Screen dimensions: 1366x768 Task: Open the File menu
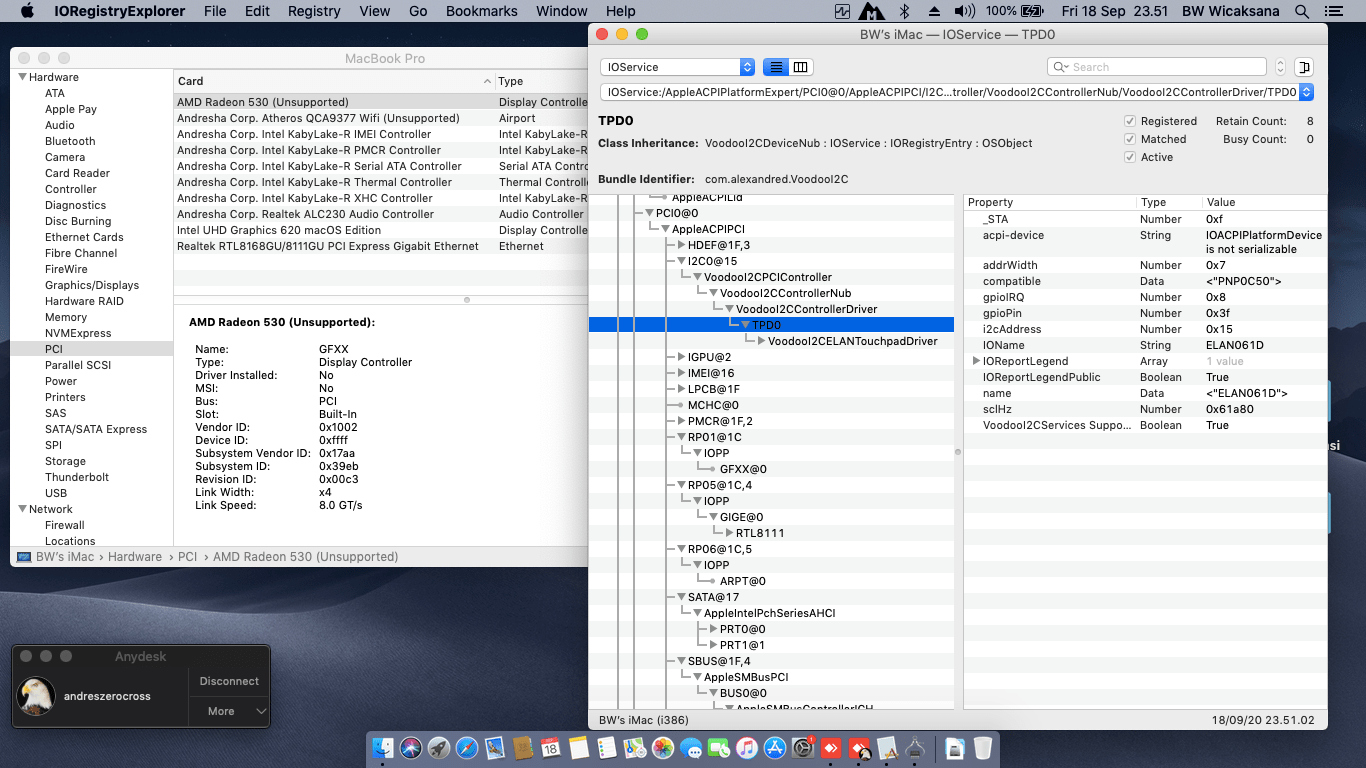(x=215, y=11)
